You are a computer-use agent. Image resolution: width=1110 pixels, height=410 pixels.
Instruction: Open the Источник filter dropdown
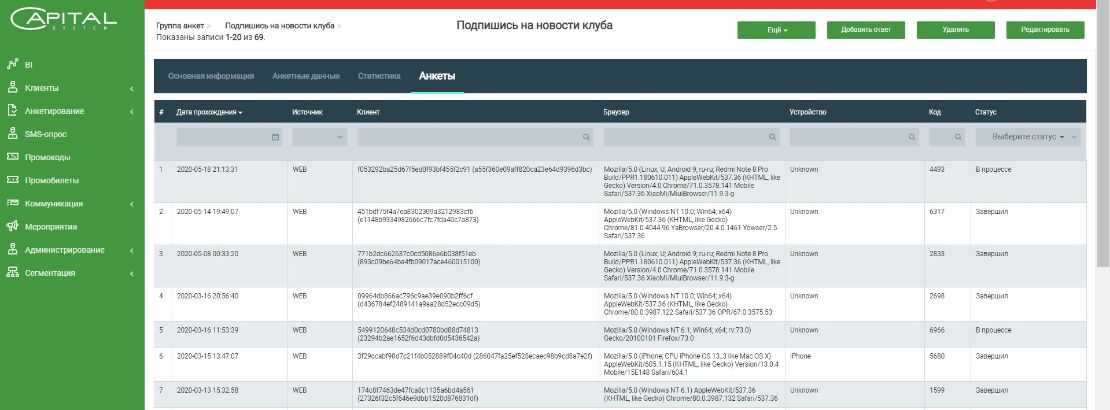coord(319,137)
